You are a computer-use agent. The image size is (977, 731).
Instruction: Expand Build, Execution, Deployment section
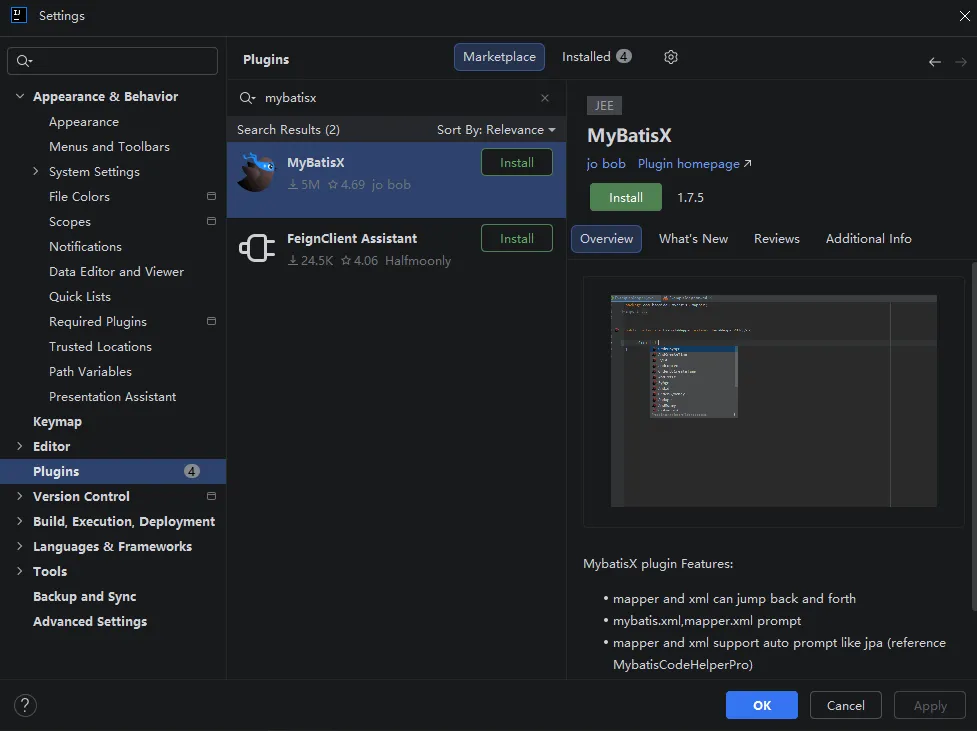[x=19, y=521]
